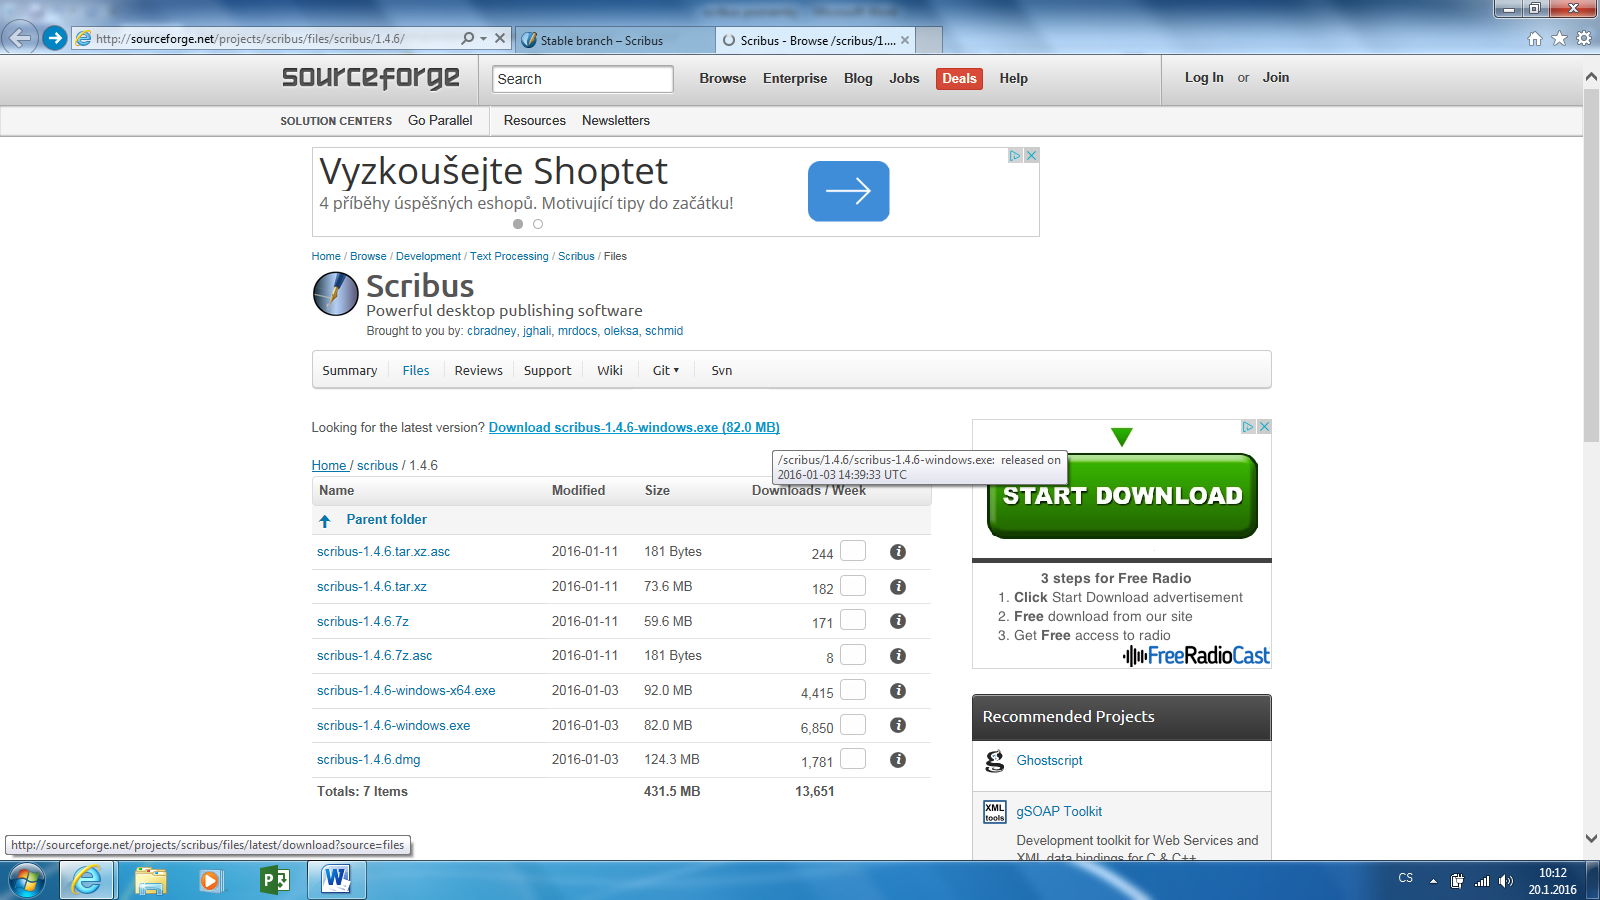This screenshot has height=900, width=1600.
Task: Open the Enterprise menu item
Action: pyautogui.click(x=795, y=78)
